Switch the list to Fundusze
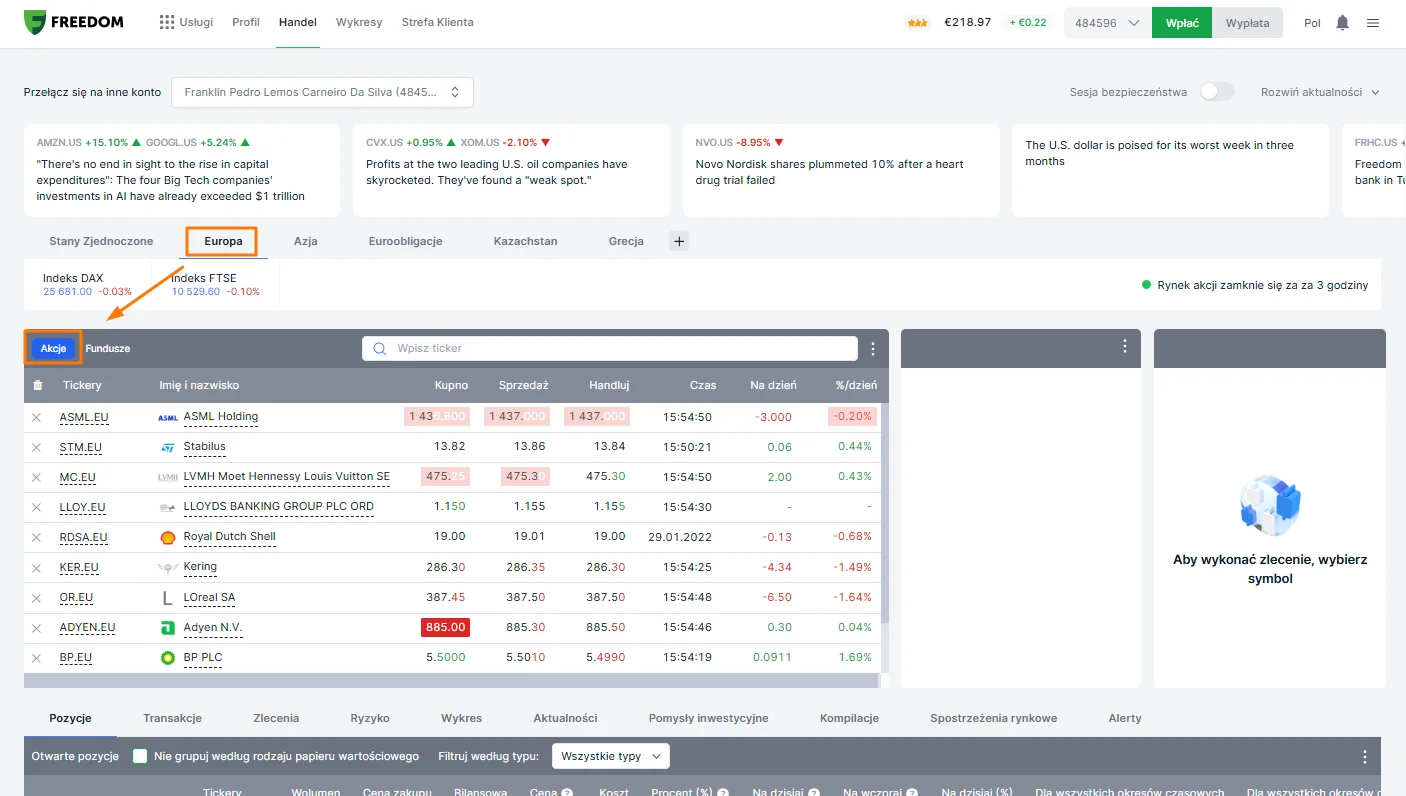 tap(108, 349)
